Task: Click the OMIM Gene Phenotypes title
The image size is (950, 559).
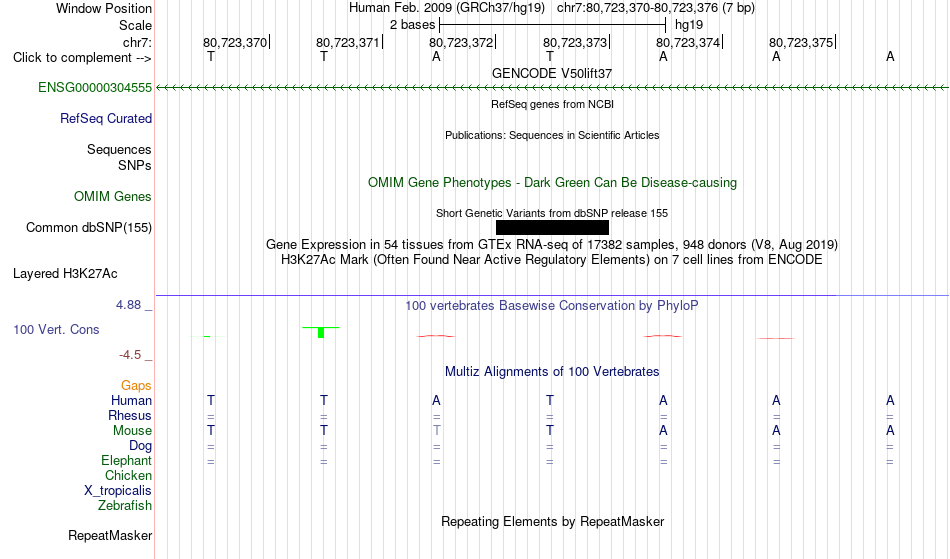Action: 553,183
